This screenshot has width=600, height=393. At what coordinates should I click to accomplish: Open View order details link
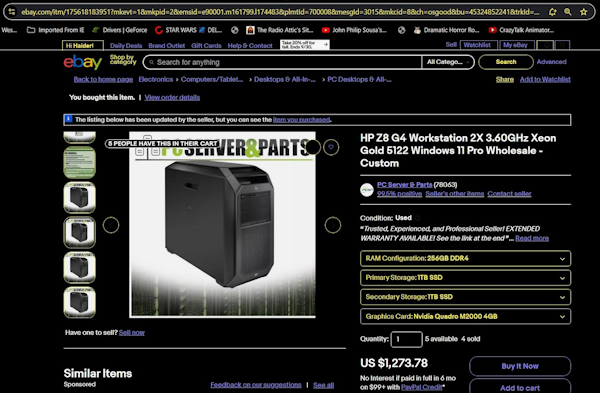click(x=172, y=97)
